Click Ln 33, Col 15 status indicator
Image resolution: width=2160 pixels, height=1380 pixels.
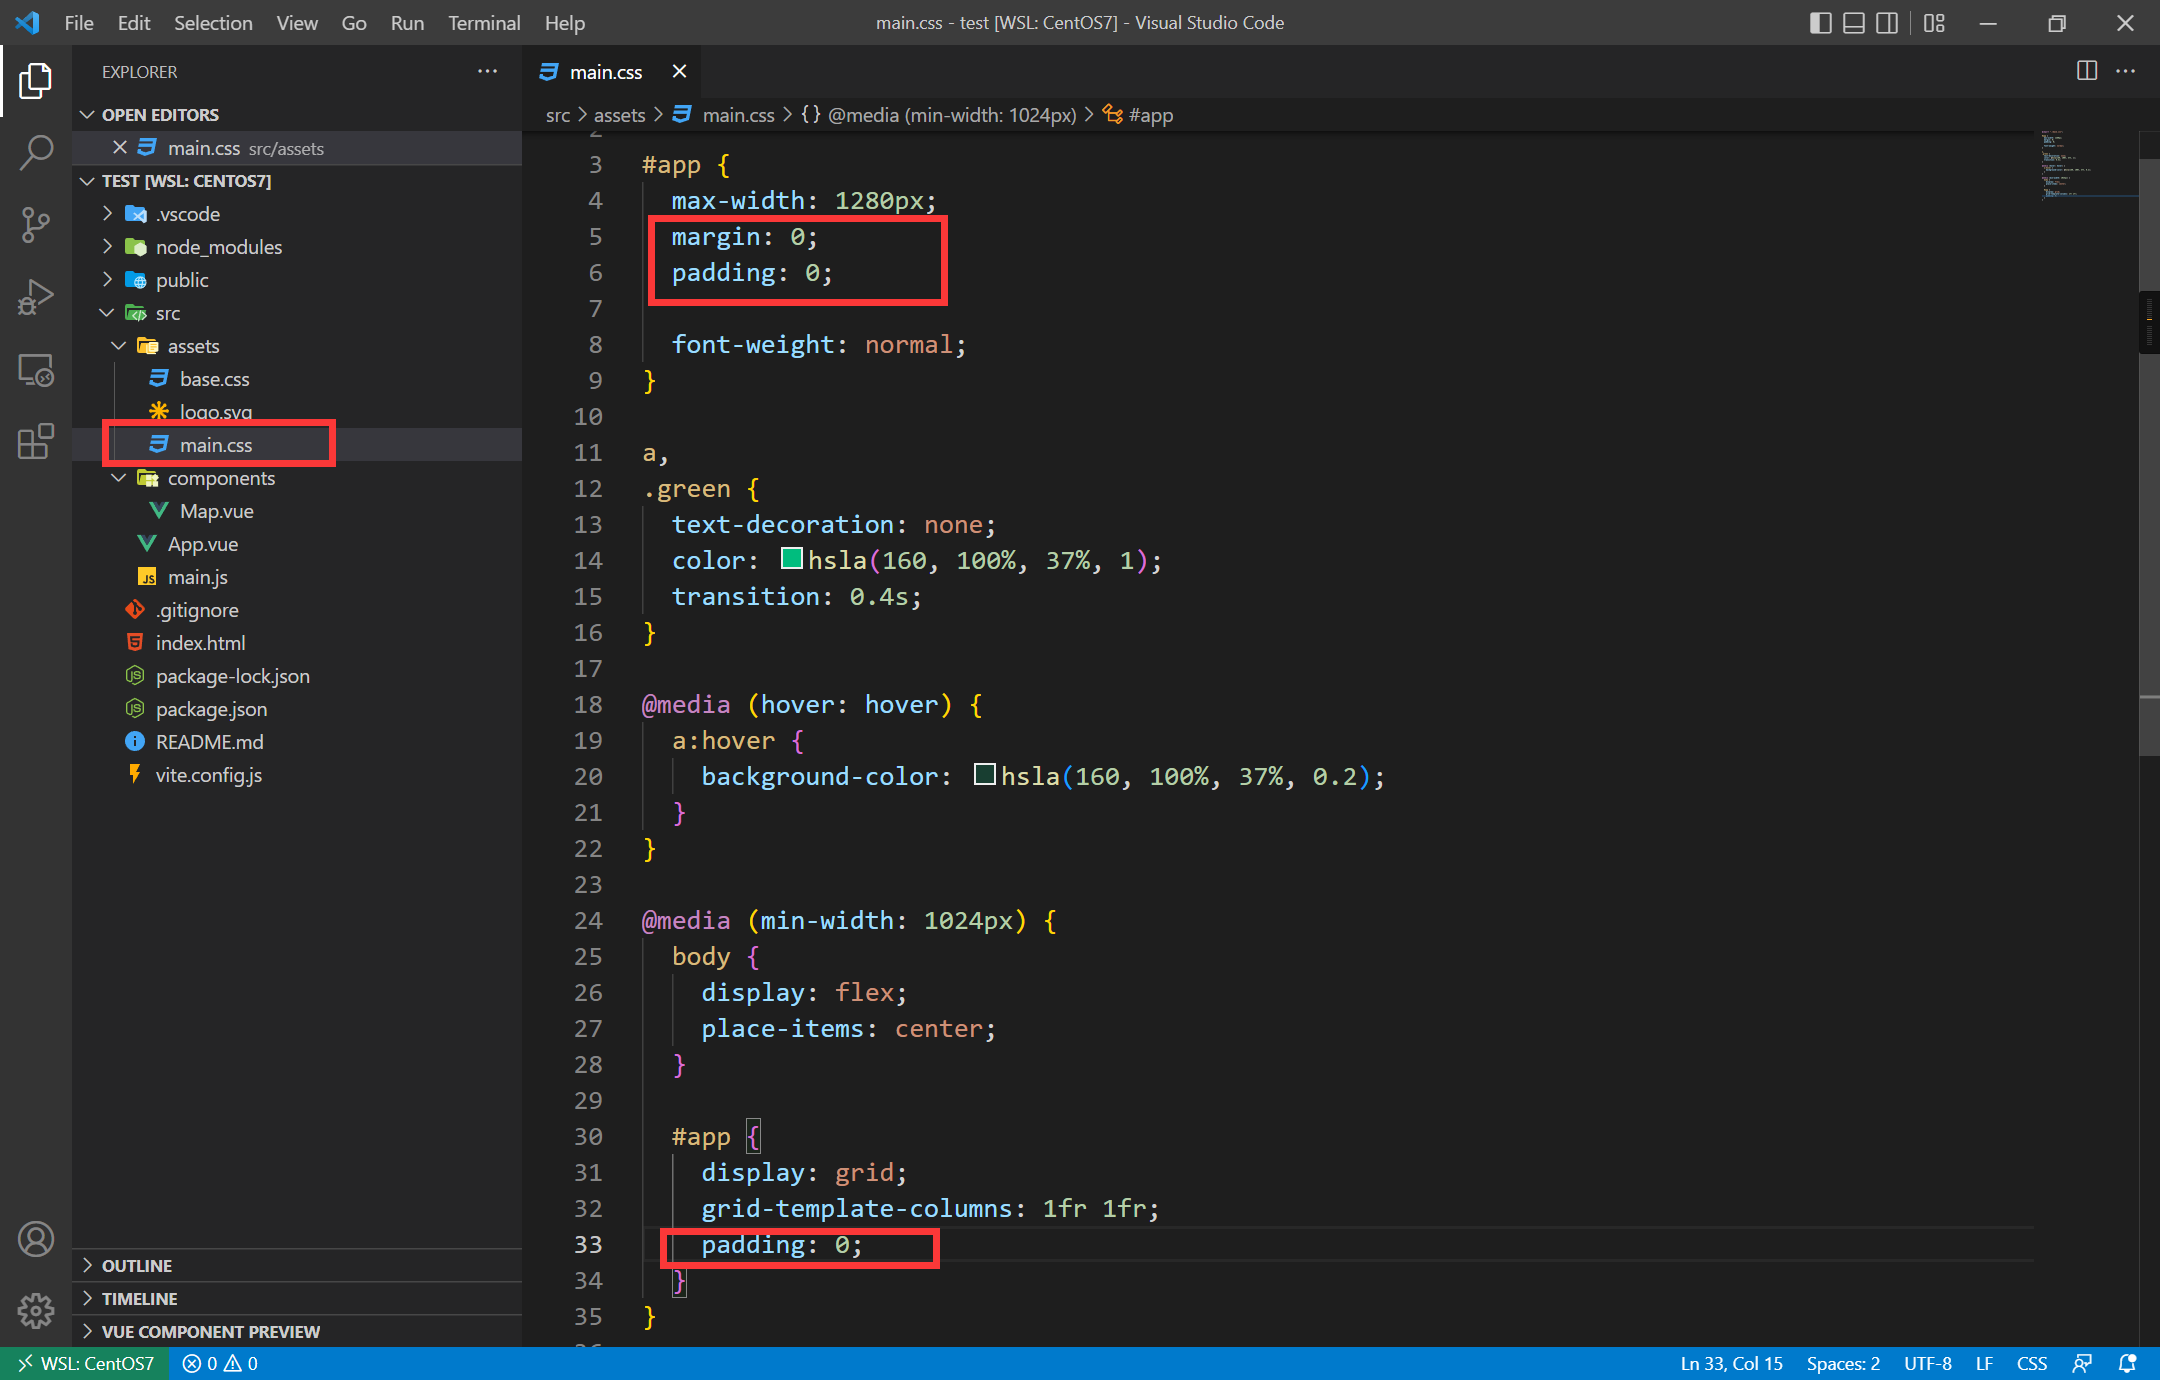point(1731,1363)
